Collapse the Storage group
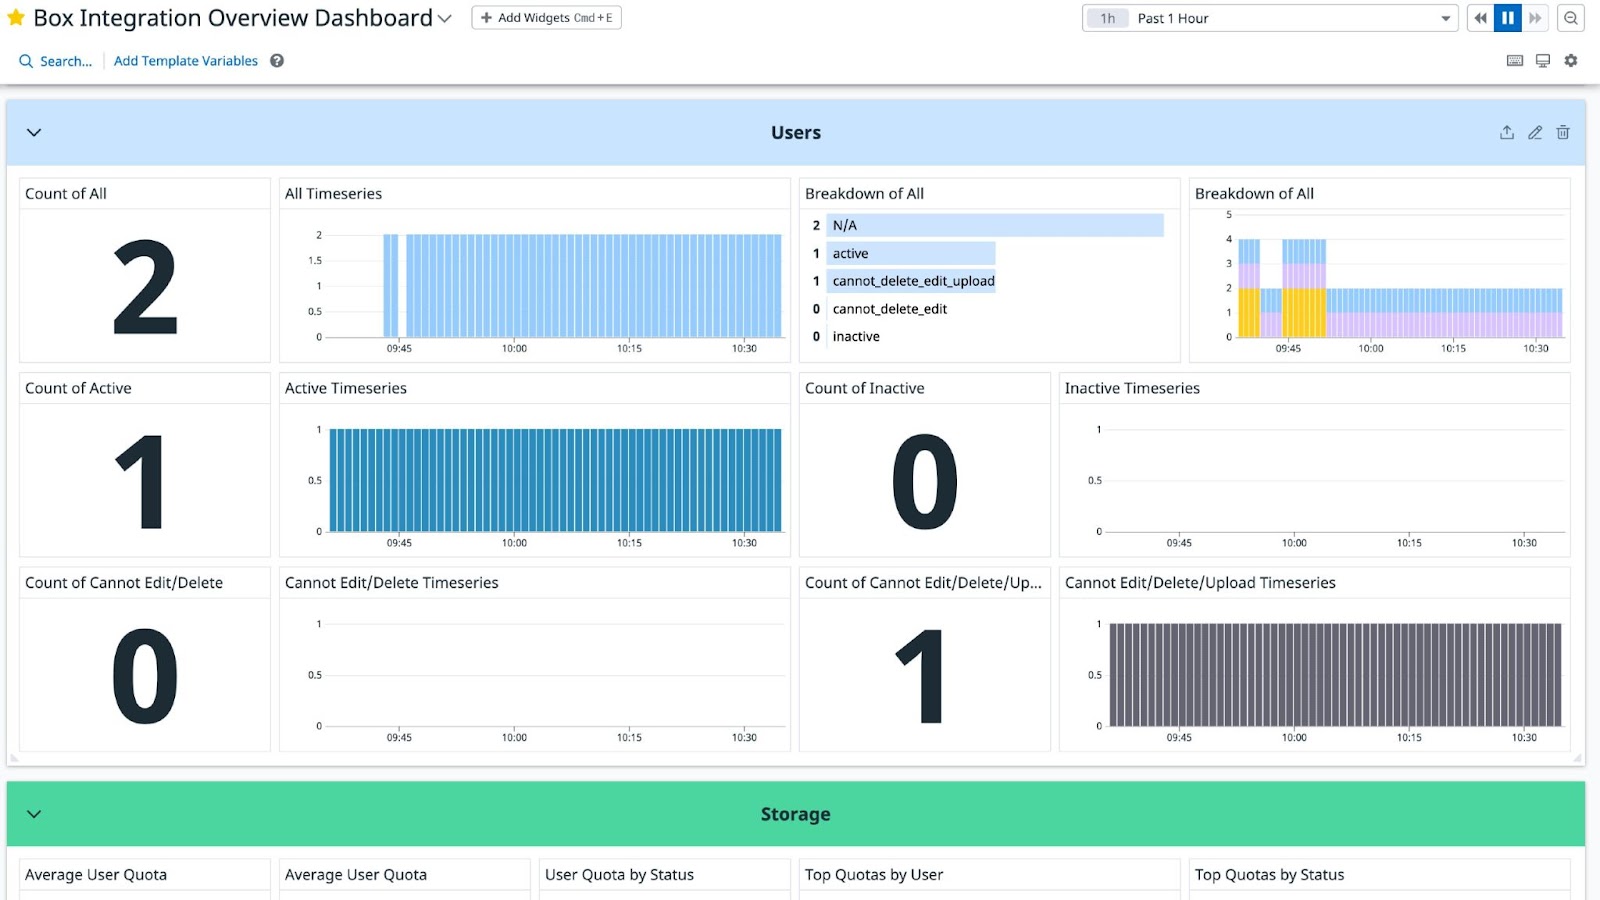The width and height of the screenshot is (1600, 900). (x=34, y=814)
